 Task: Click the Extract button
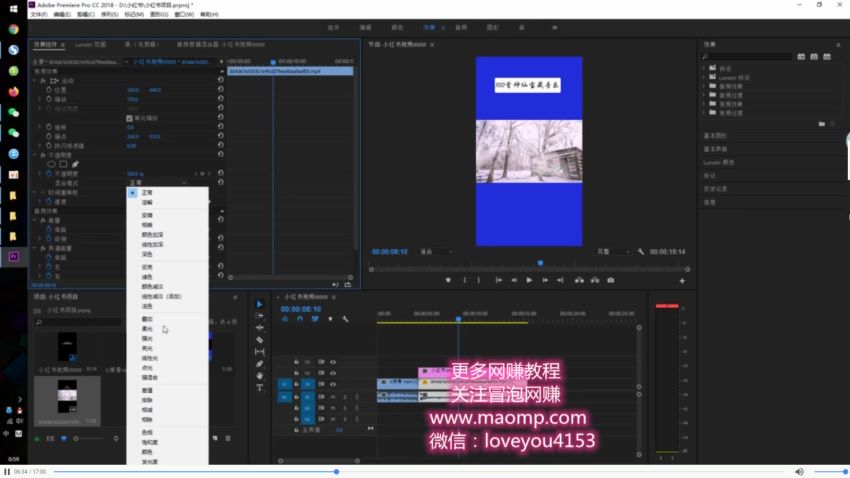click(595, 280)
